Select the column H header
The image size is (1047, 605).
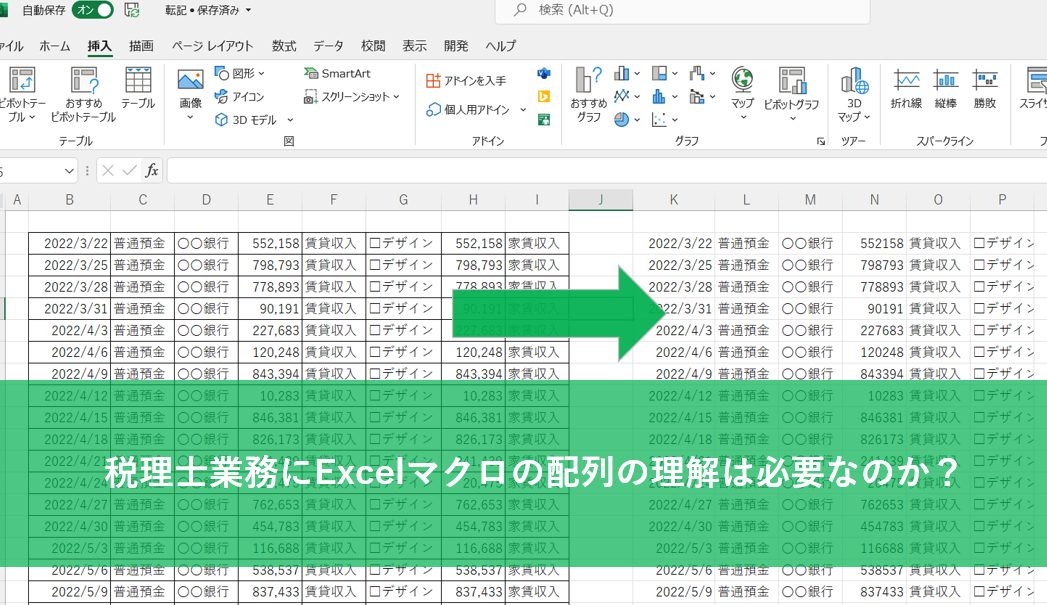473,200
